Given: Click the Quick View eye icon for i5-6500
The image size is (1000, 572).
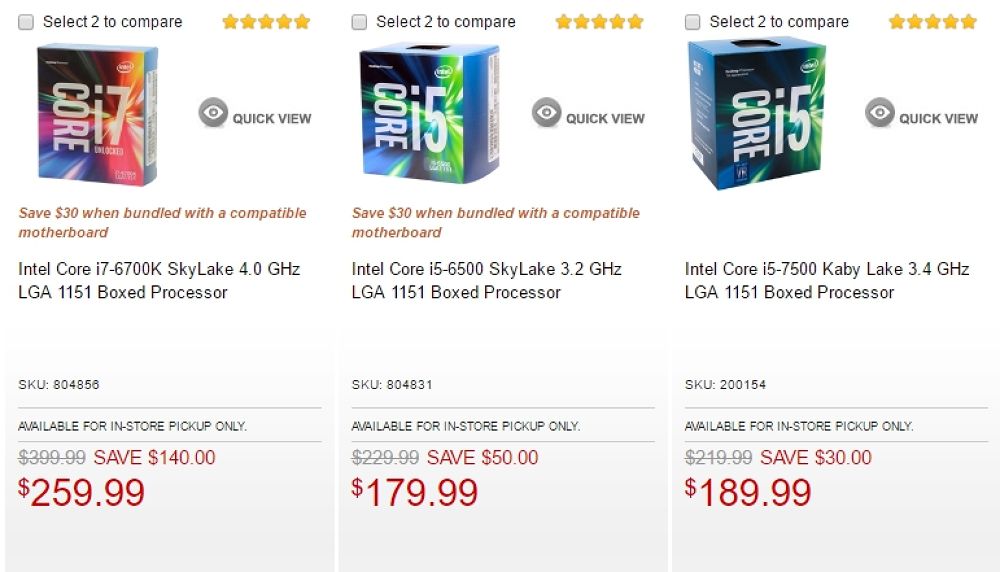Looking at the screenshot, I should point(546,113).
